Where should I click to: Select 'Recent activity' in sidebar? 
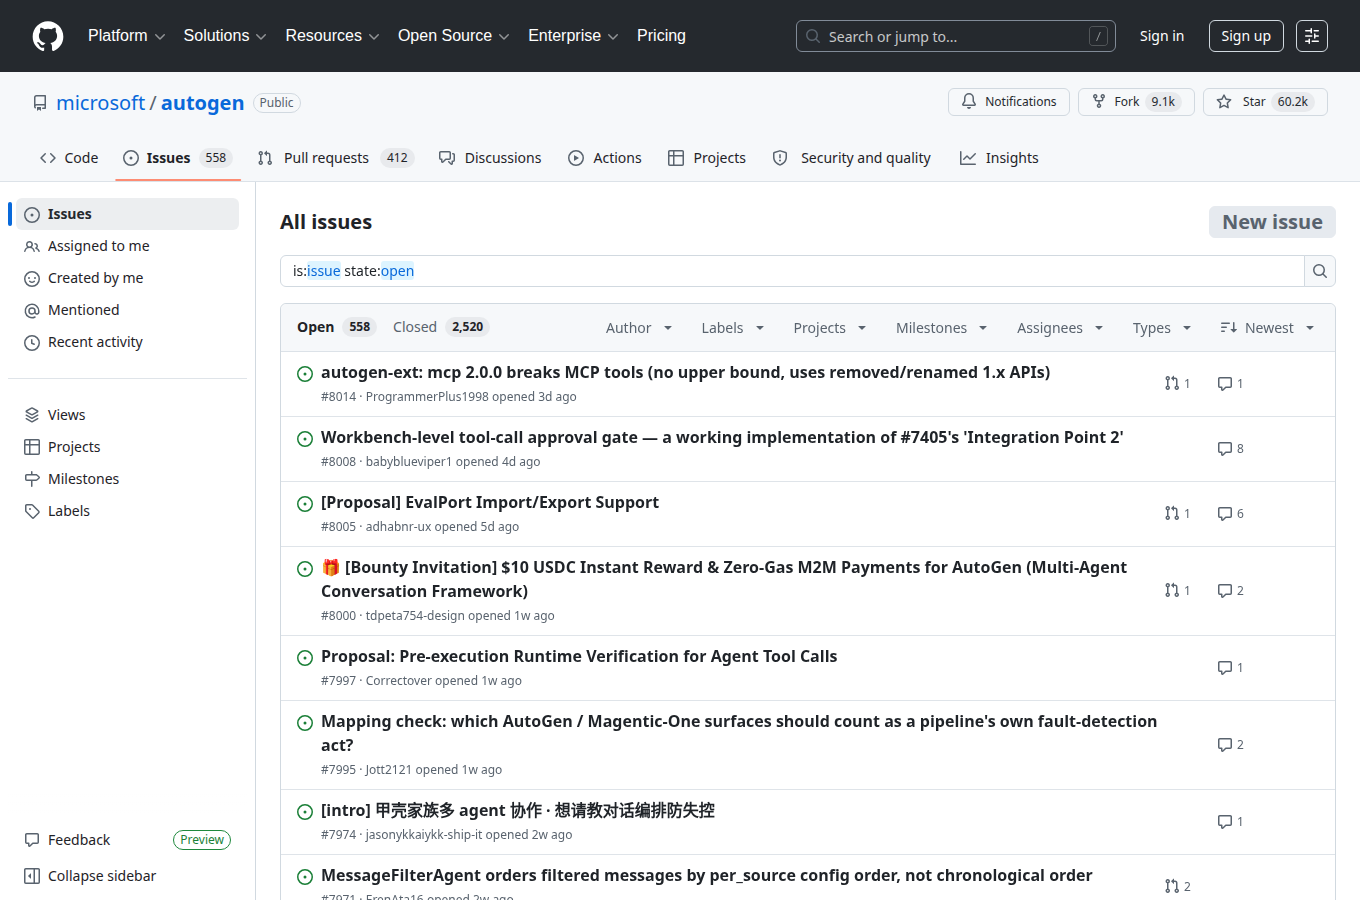pos(127,342)
